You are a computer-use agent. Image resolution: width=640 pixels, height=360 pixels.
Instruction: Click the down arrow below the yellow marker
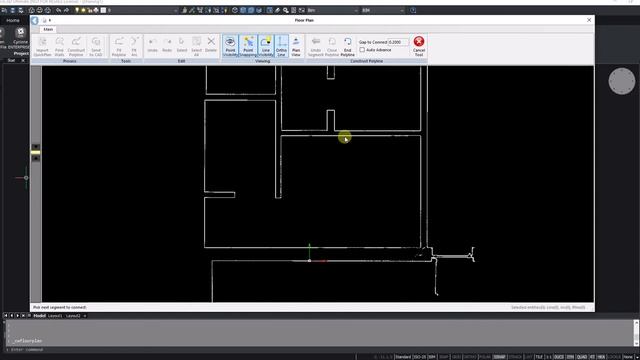36,158
